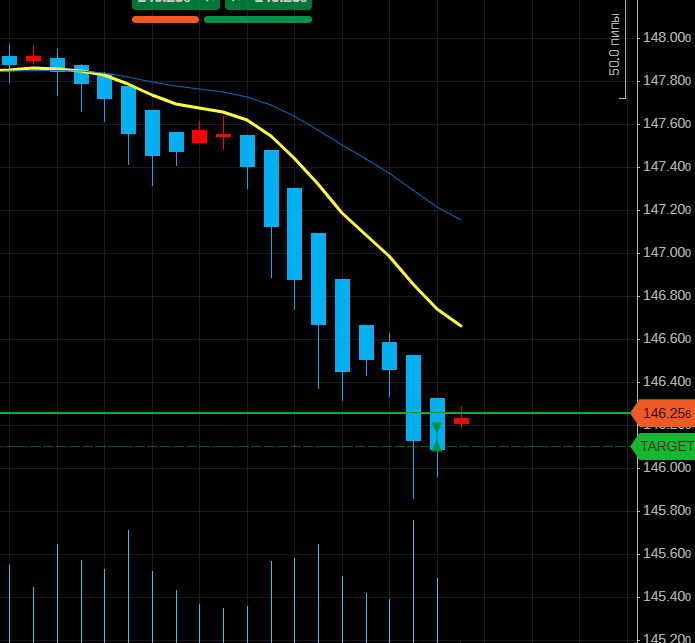Click the 146.400 price axis label

point(667,382)
